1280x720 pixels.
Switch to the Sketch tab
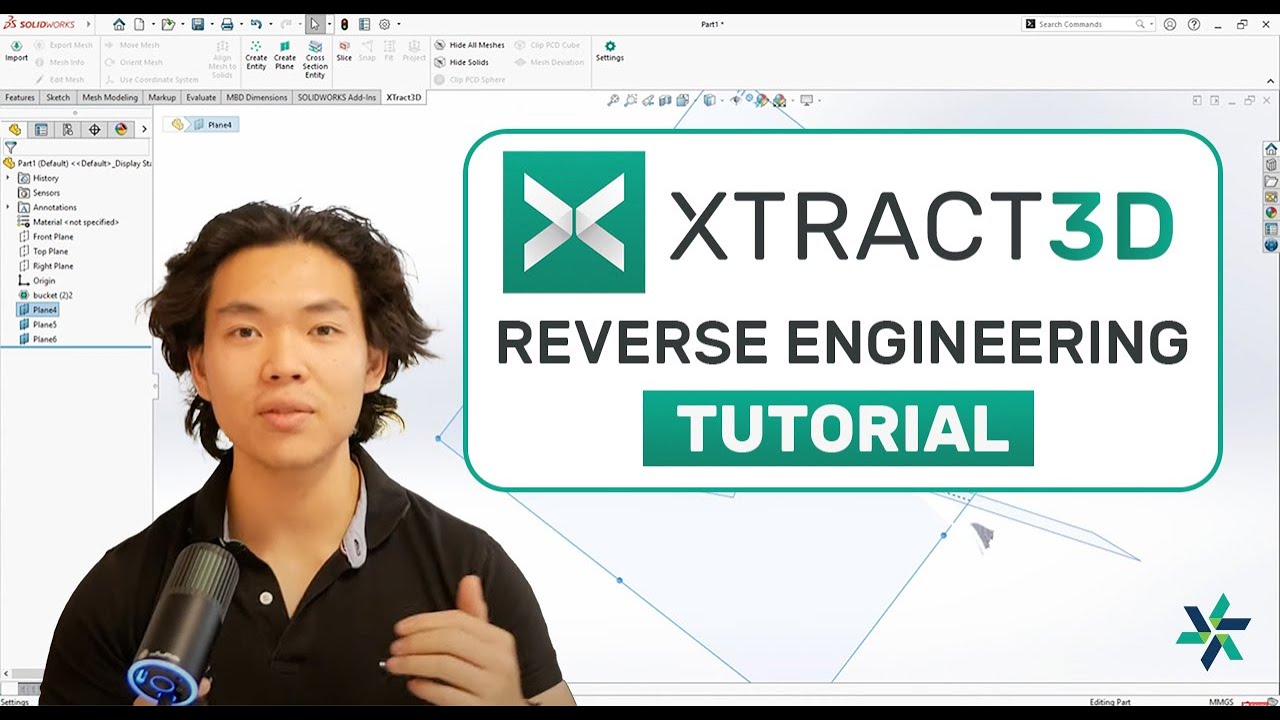pyautogui.click(x=58, y=97)
